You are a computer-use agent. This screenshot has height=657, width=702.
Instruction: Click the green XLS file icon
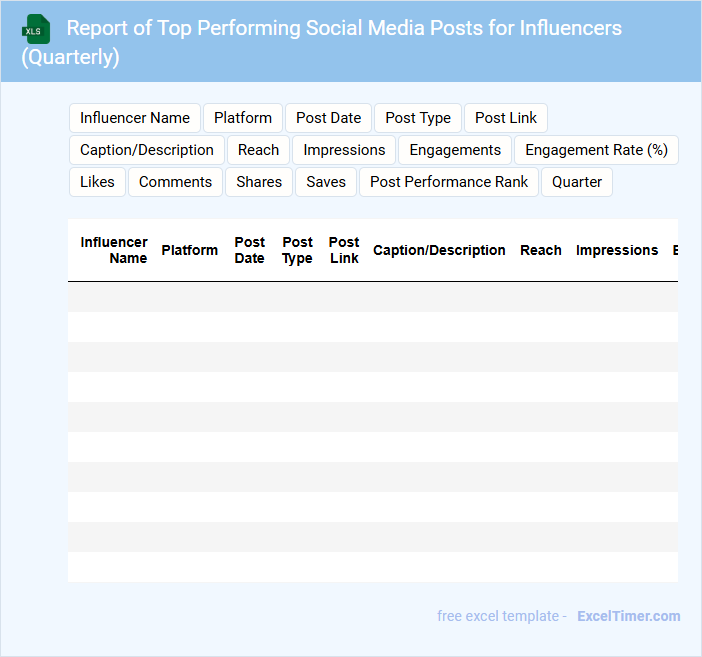[x=37, y=29]
